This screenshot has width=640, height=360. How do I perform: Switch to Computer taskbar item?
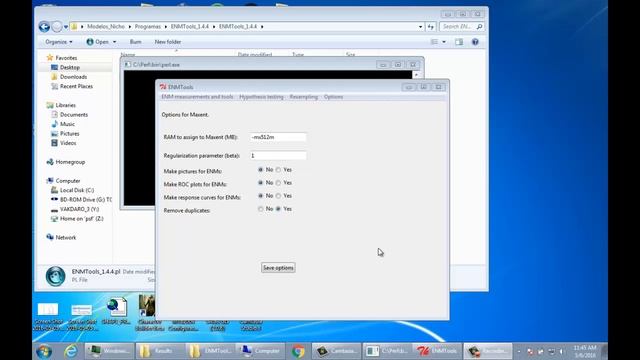click(x=260, y=351)
